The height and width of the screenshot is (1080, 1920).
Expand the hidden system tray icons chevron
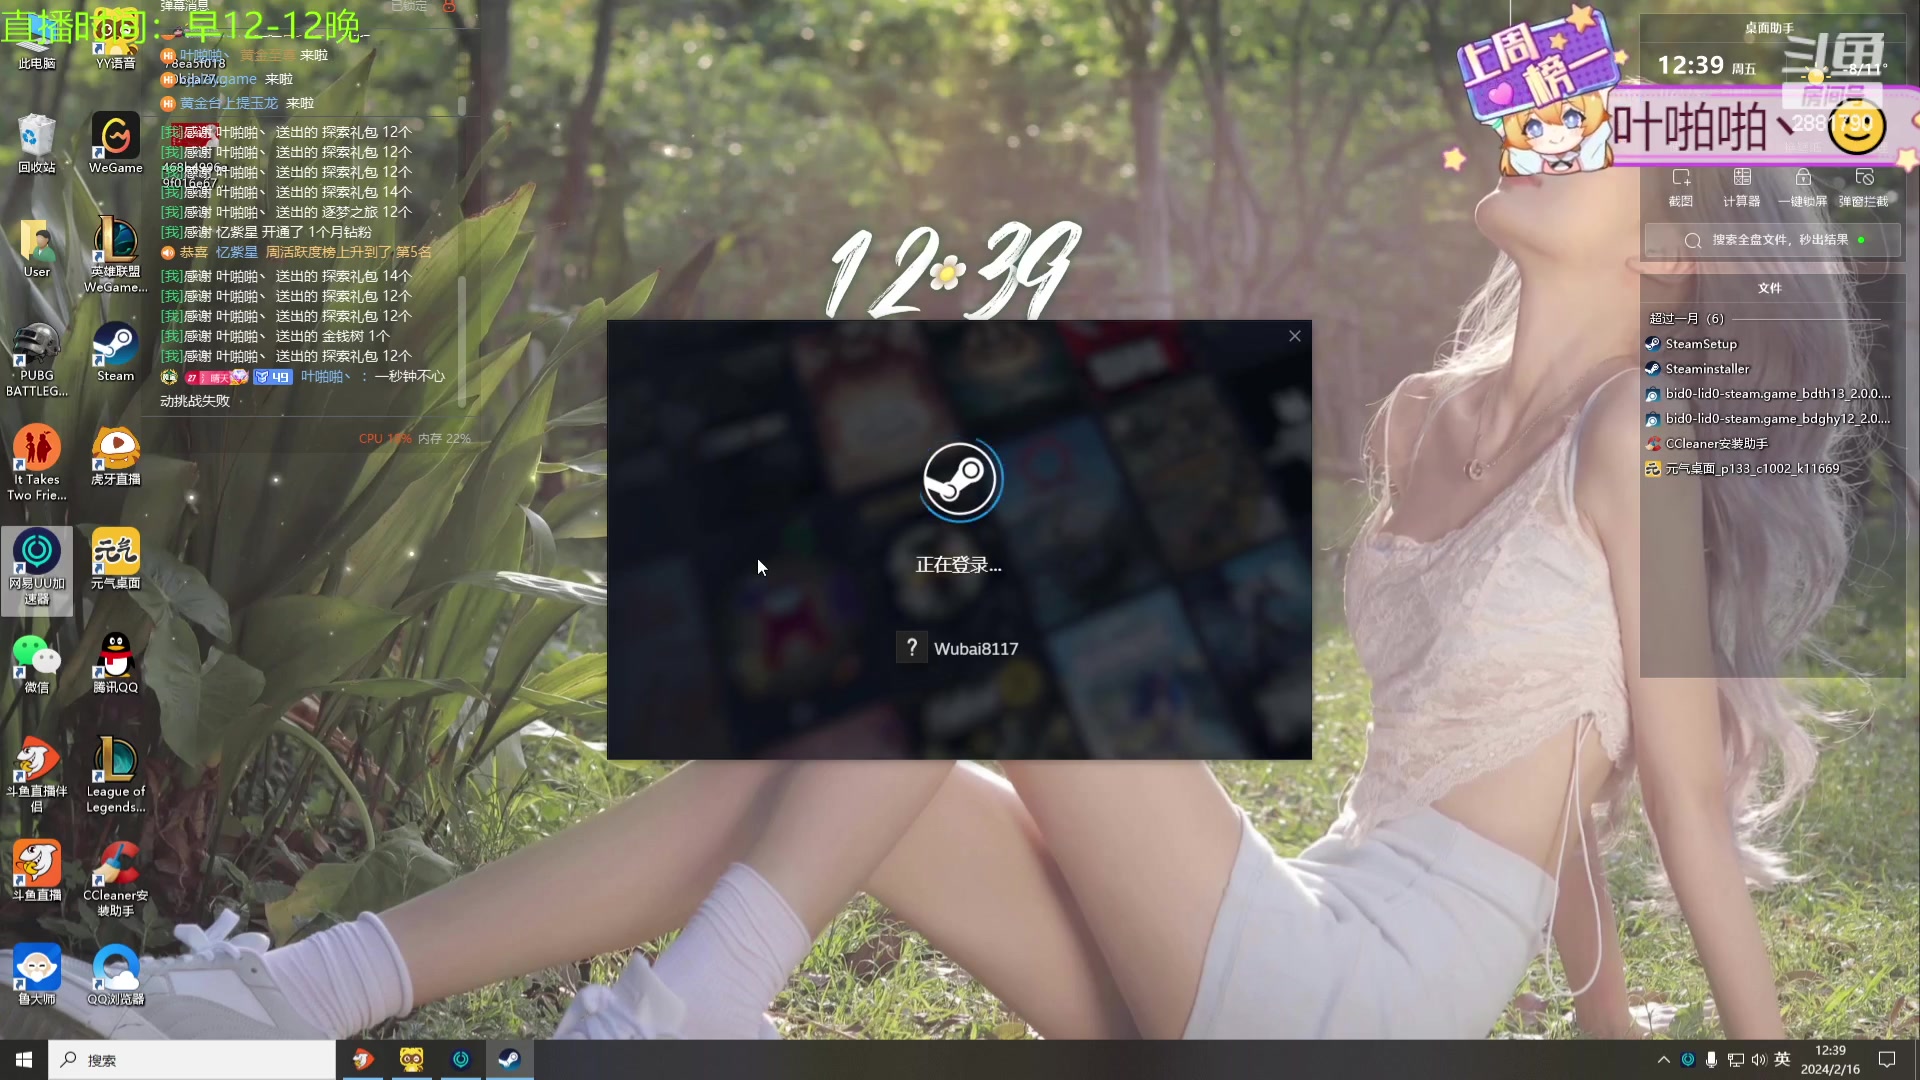[1663, 1060]
